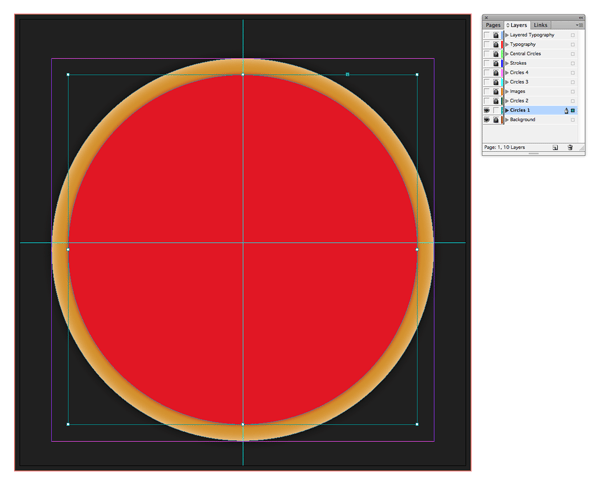Open the Layers panel flyout menu
Screen dimensions: 600x486
580,25
